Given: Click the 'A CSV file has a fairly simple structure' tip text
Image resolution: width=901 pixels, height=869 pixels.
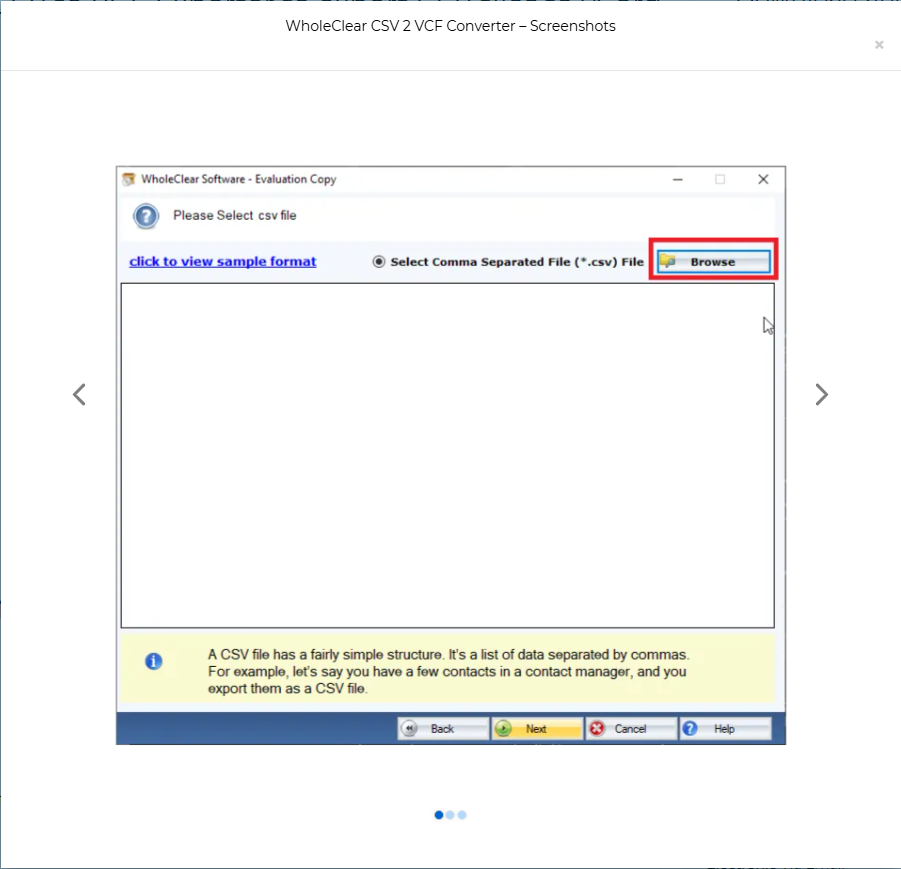Looking at the screenshot, I should (449, 671).
